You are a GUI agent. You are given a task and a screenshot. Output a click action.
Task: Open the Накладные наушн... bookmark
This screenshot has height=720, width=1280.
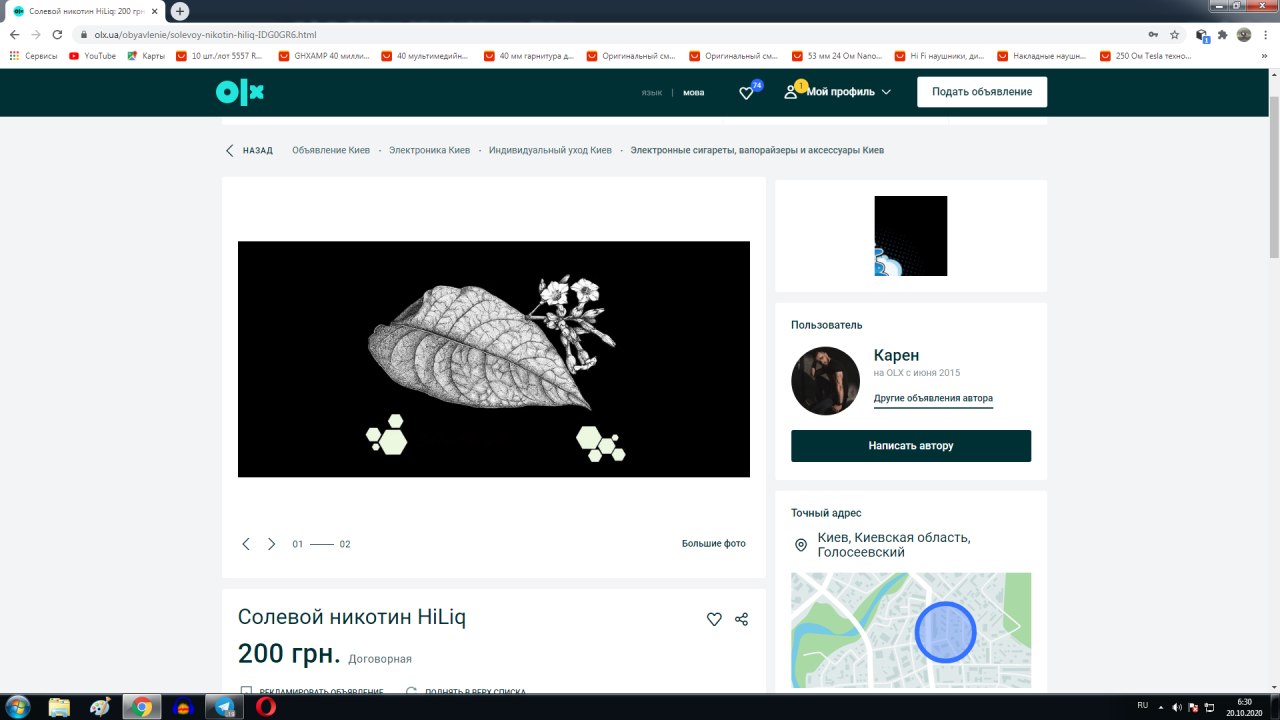point(1042,56)
